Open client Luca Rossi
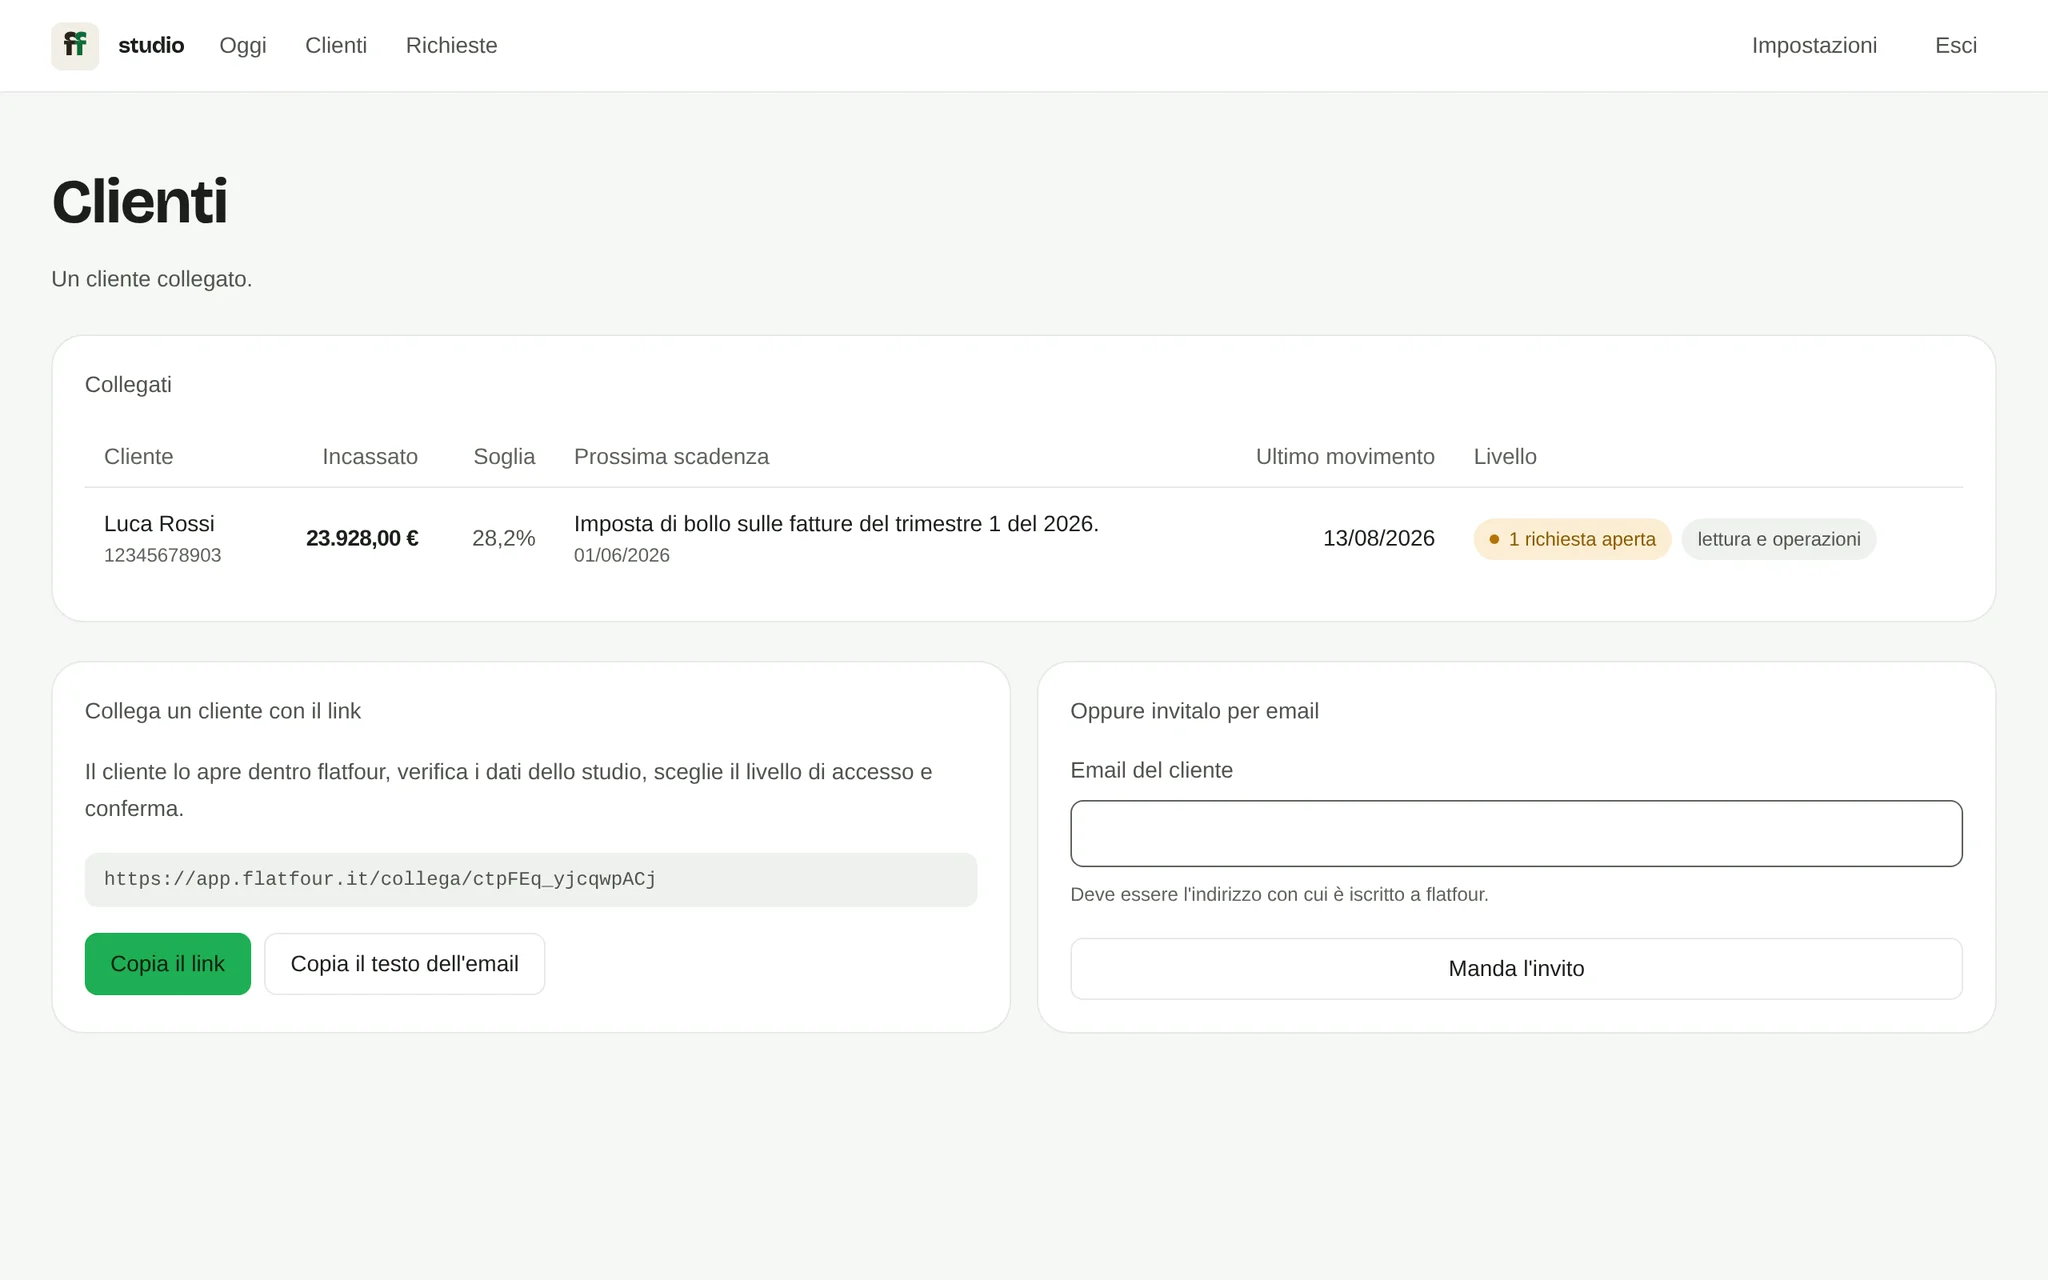2048x1280 pixels. (159, 524)
